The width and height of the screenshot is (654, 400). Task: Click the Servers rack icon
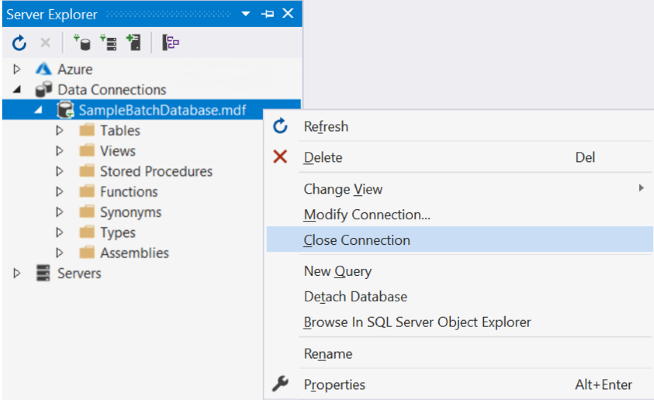tap(43, 273)
